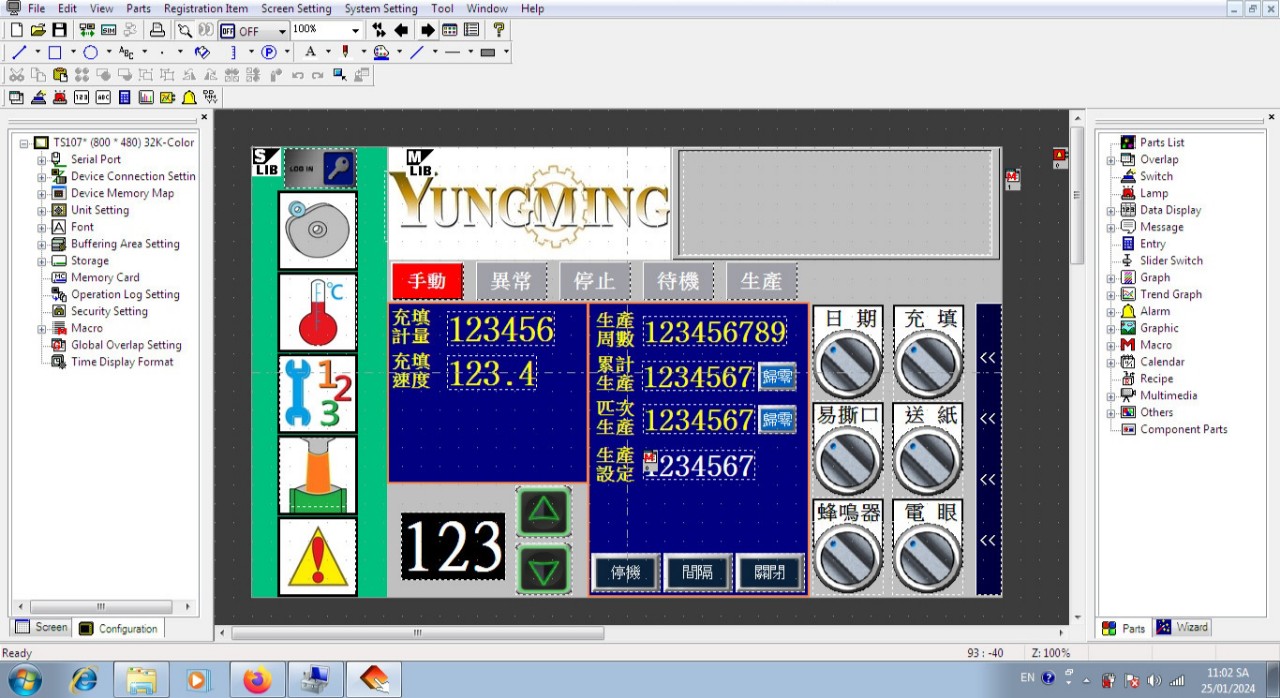The height and width of the screenshot is (698, 1280).
Task: Open the OFF state dropdown in toolbar
Action: pyautogui.click(x=282, y=31)
